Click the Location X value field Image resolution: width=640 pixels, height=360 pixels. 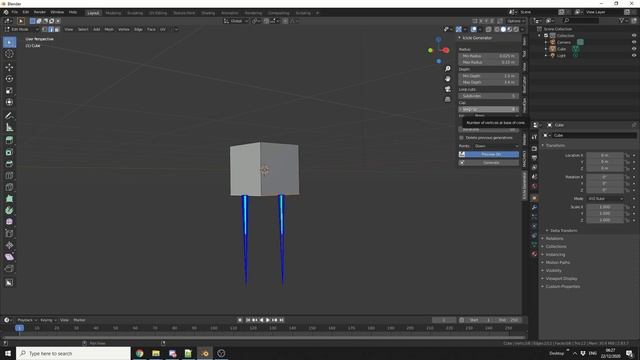tap(605, 156)
